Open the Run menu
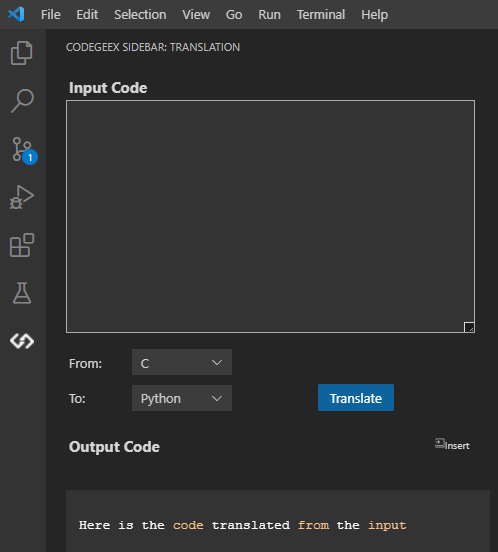The height and width of the screenshot is (552, 498). [270, 15]
